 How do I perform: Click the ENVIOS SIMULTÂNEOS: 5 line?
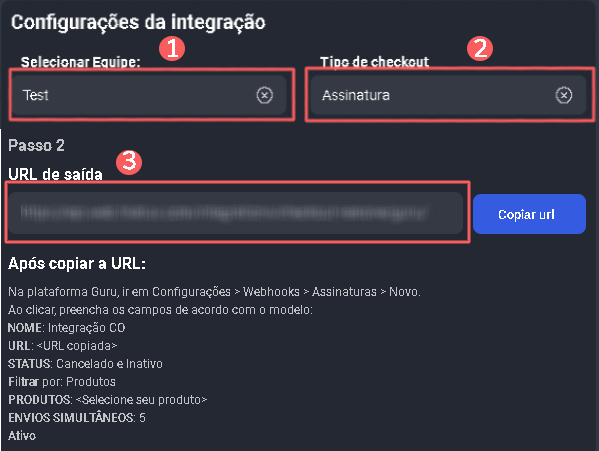[x=77, y=417]
